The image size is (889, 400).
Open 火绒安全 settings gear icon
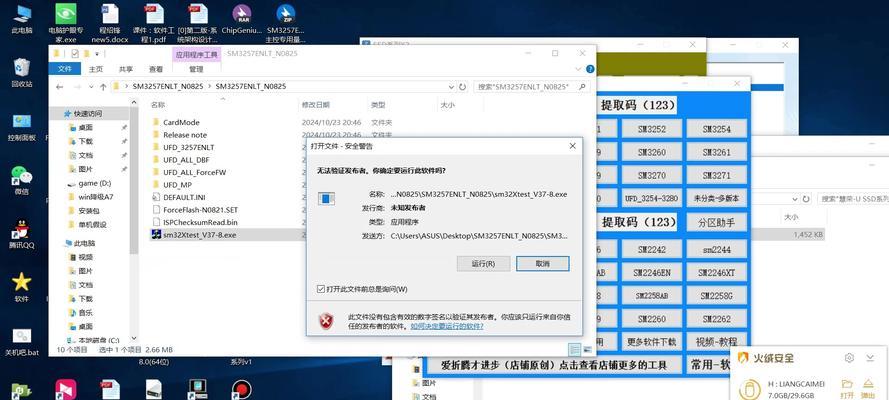pos(849,358)
